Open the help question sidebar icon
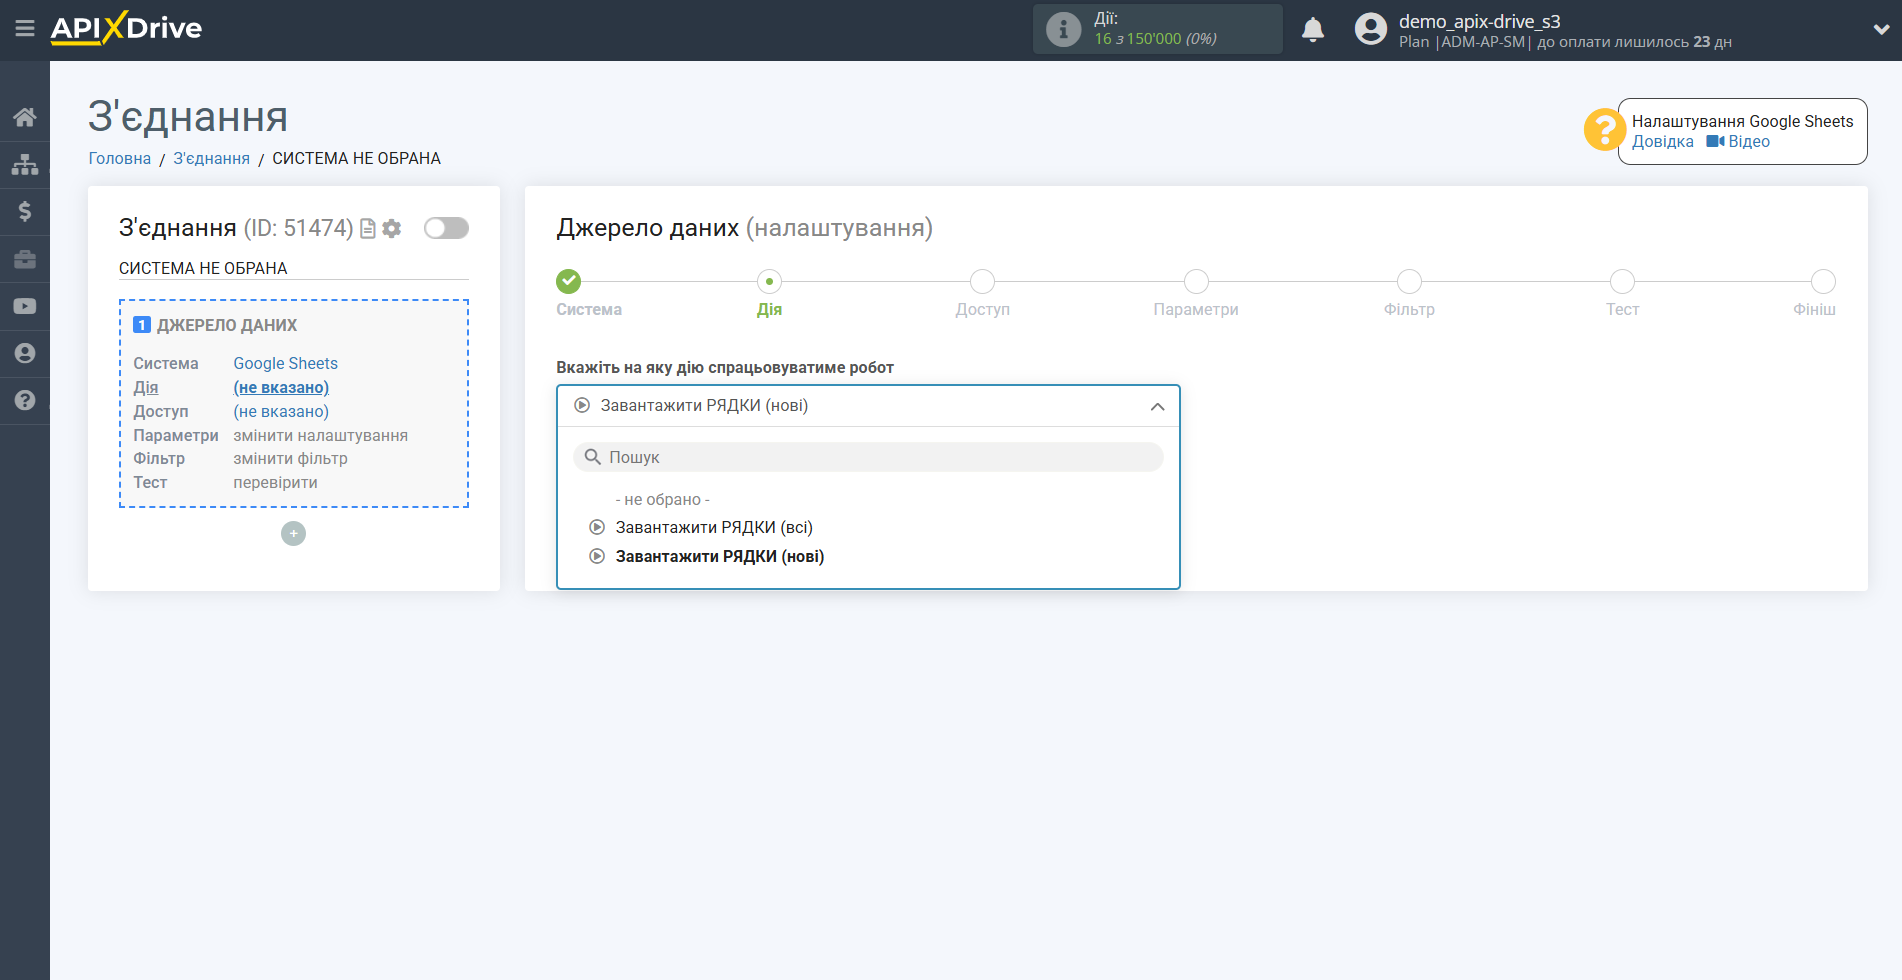 point(25,400)
